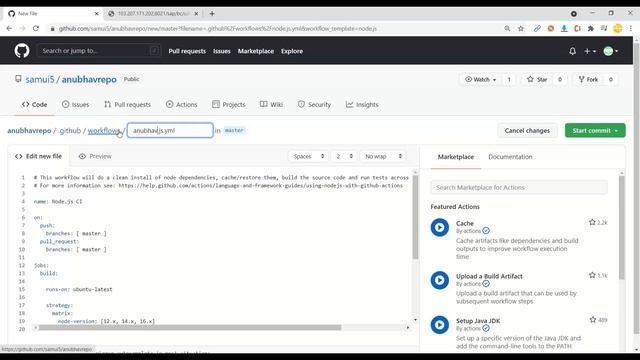Click workflows in the breadcrumb path
The width and height of the screenshot is (640, 360).
[104, 131]
